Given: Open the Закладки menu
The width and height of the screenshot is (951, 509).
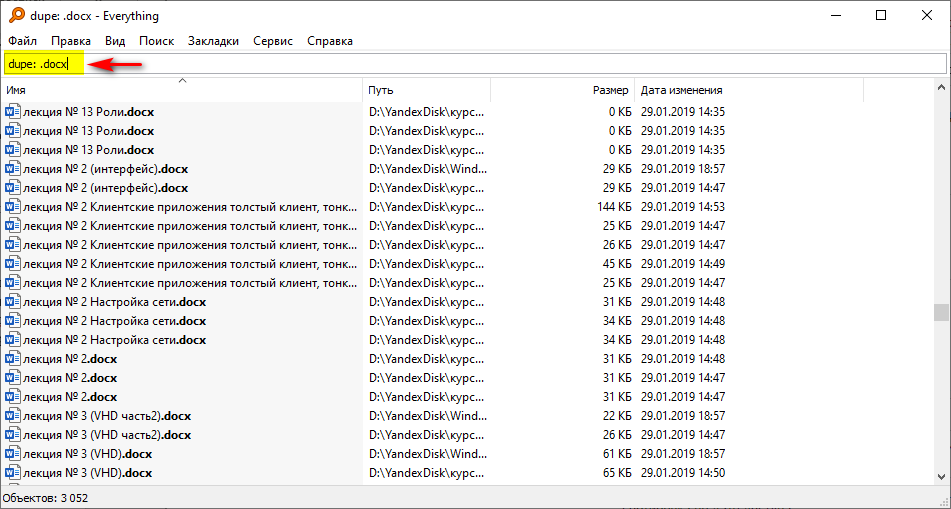Looking at the screenshot, I should tap(213, 41).
